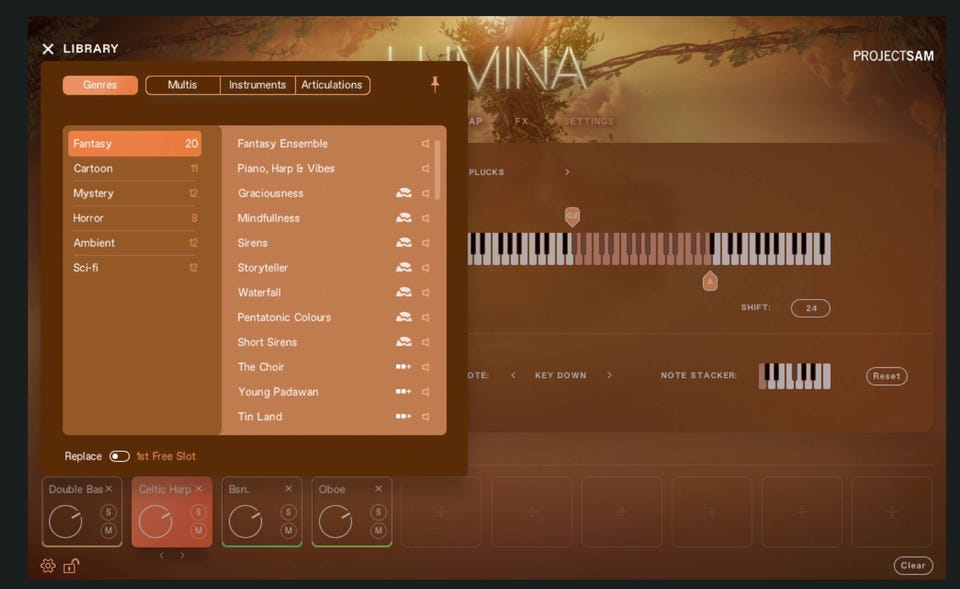
Task: Preview Short Sirens with its speaker icon
Action: pos(425,342)
